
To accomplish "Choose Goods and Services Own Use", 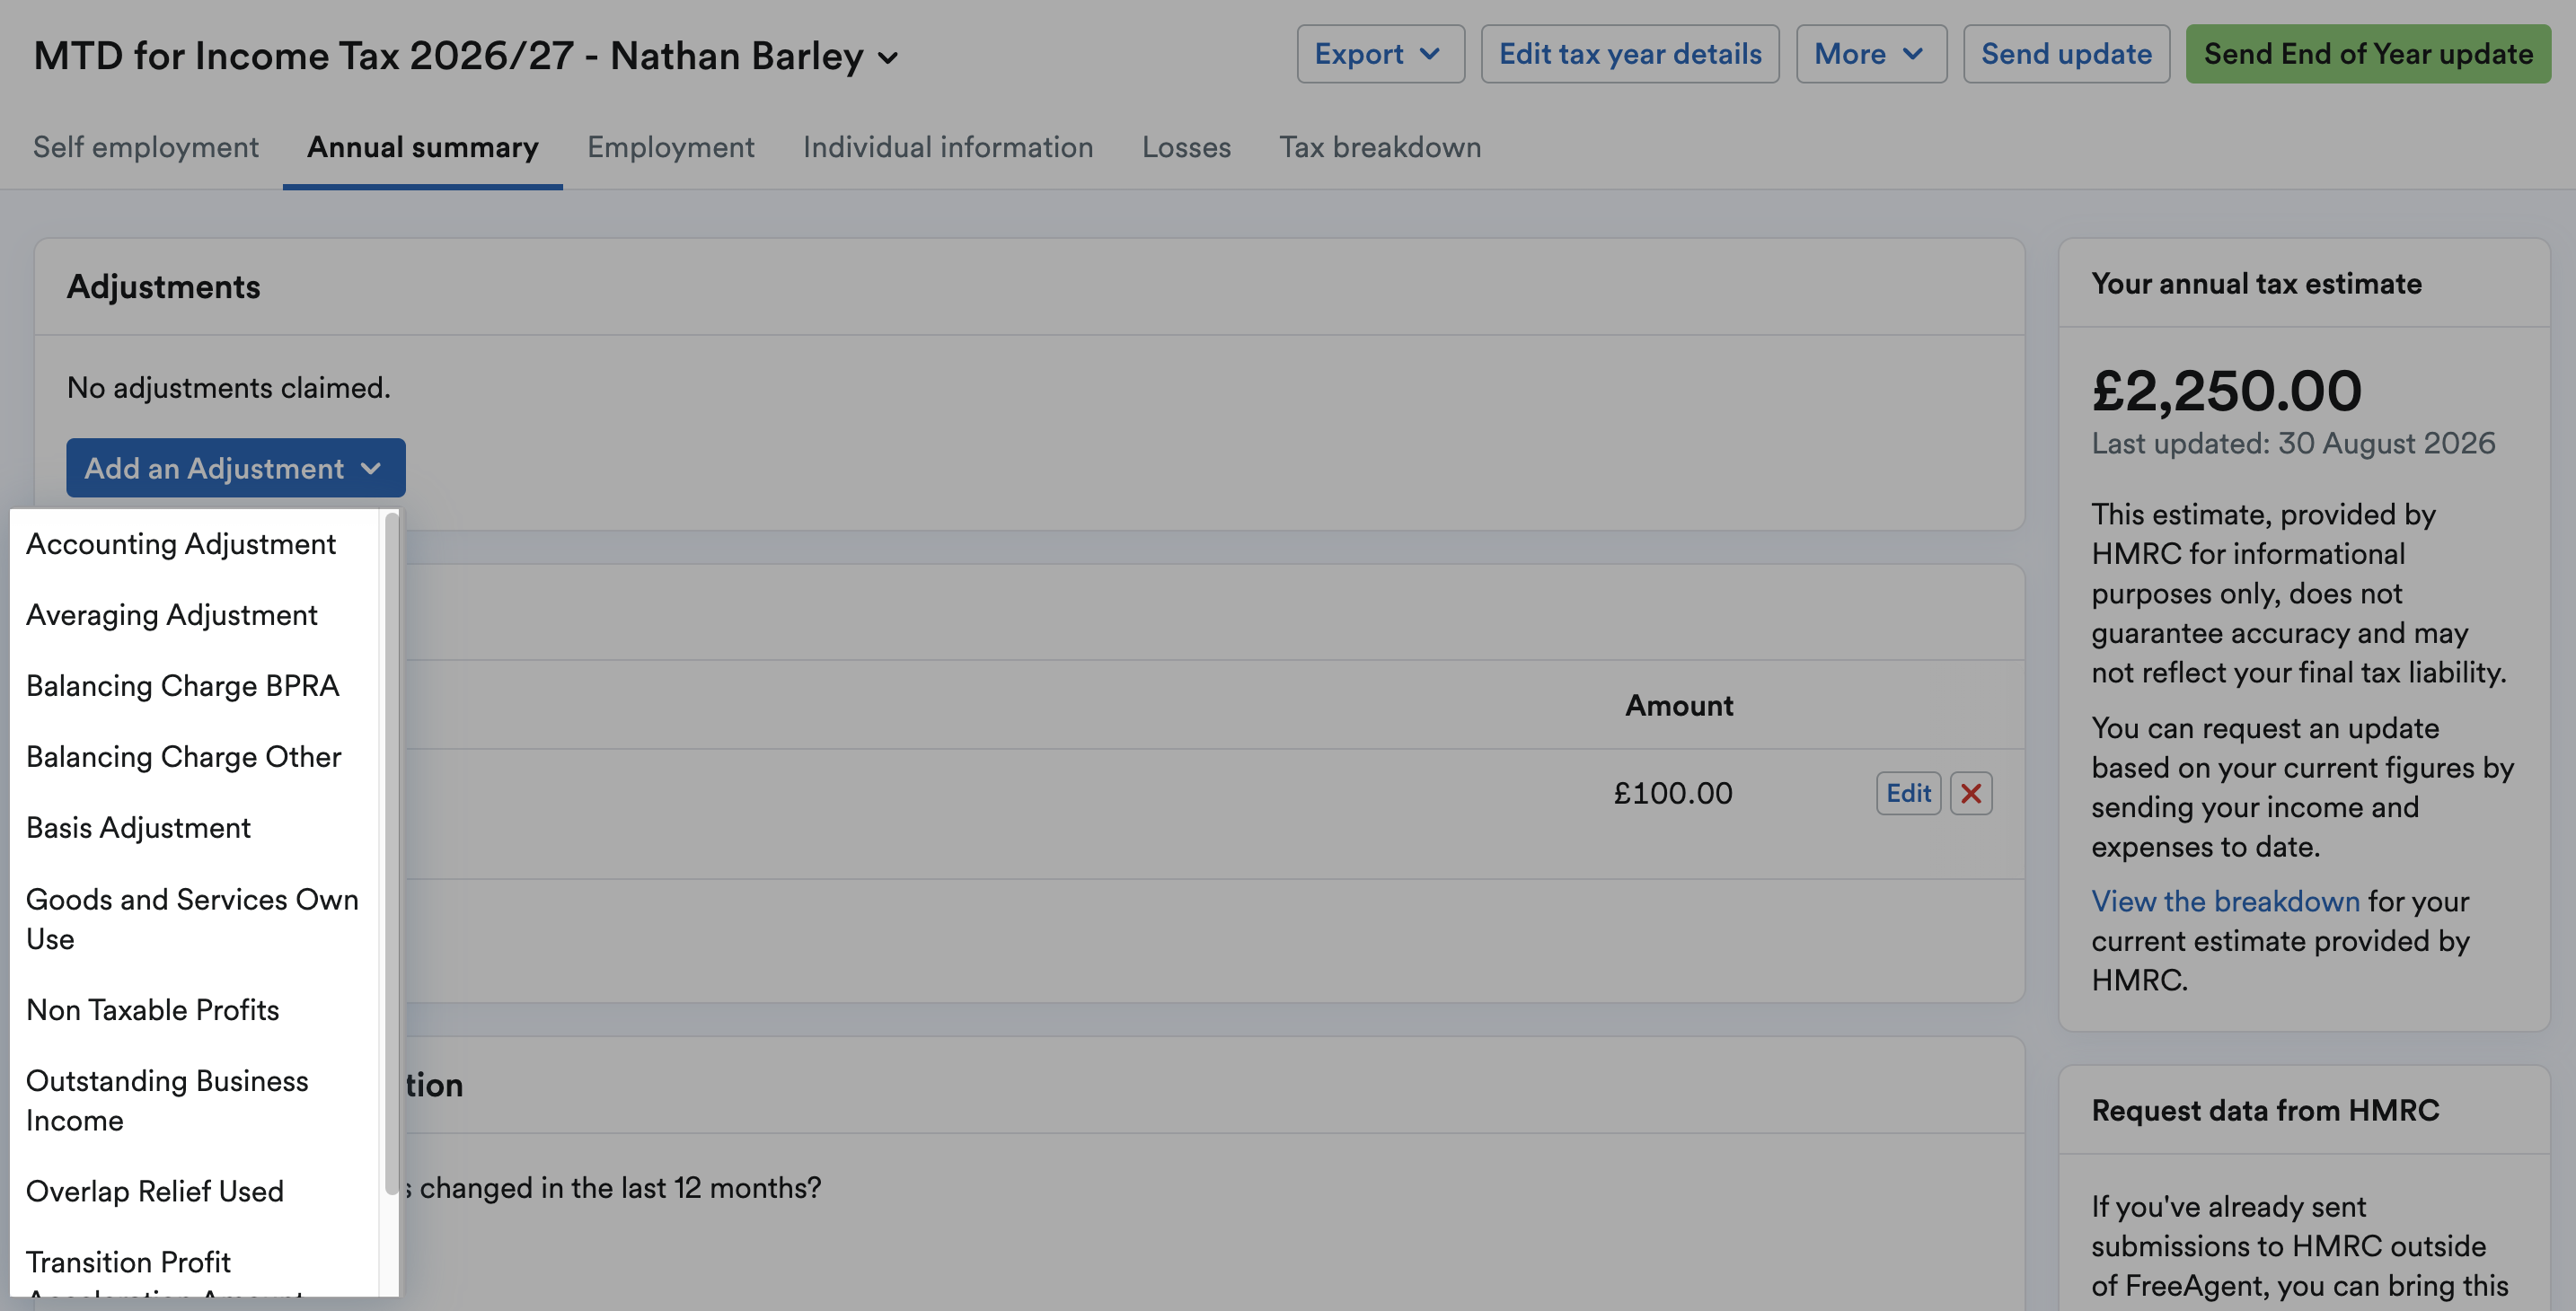I will [x=195, y=919].
